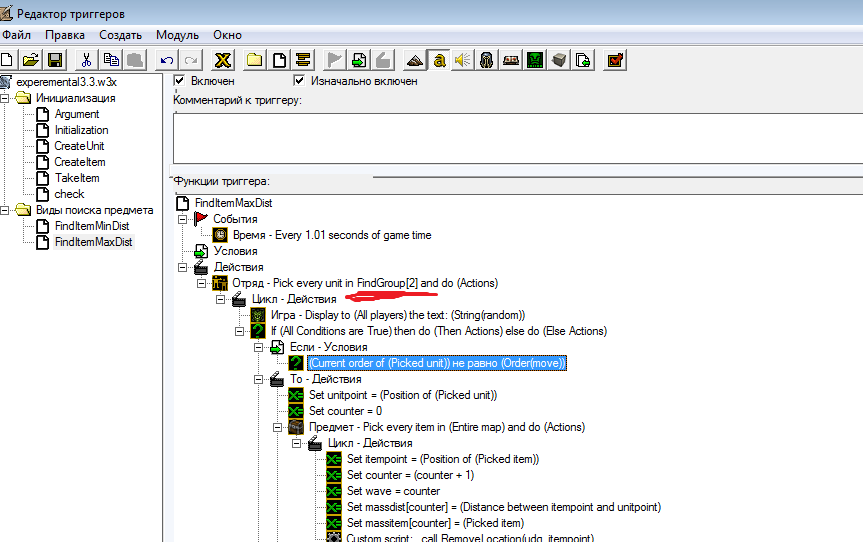Image resolution: width=863 pixels, height=542 pixels.
Task: Select Set counter = (counter + 1)
Action: (x=411, y=475)
